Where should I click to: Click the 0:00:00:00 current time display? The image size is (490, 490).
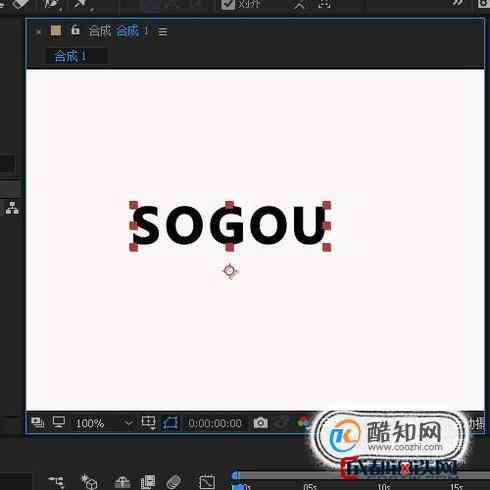215,423
